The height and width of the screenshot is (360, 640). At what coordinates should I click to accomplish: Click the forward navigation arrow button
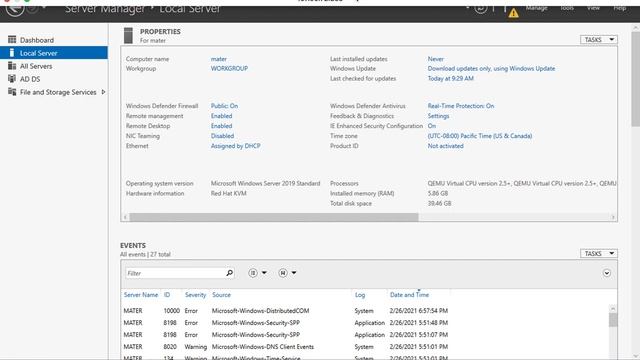coord(33,7)
